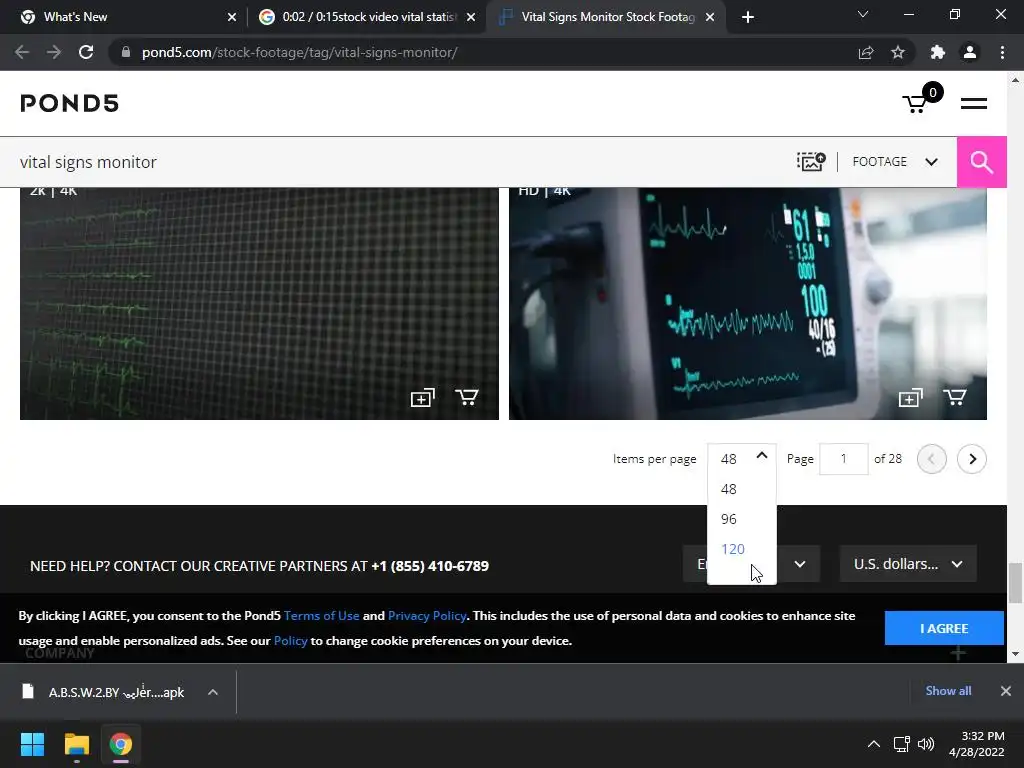Open the U.S. dollars currency dropdown

[908, 564]
